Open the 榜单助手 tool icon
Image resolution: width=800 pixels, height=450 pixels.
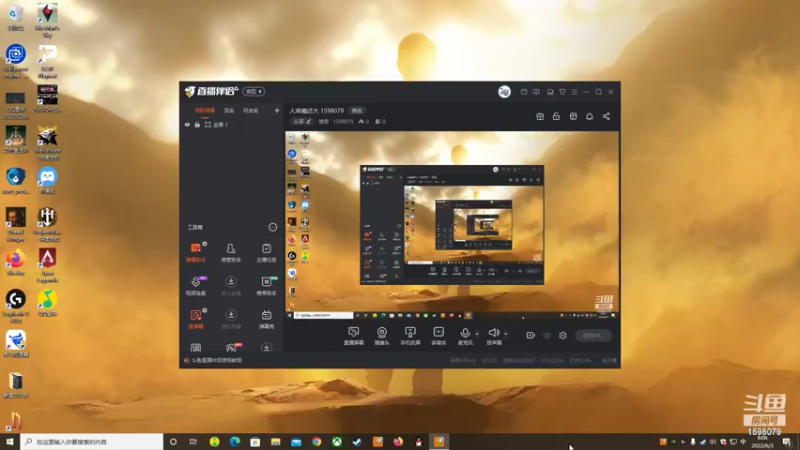click(266, 285)
